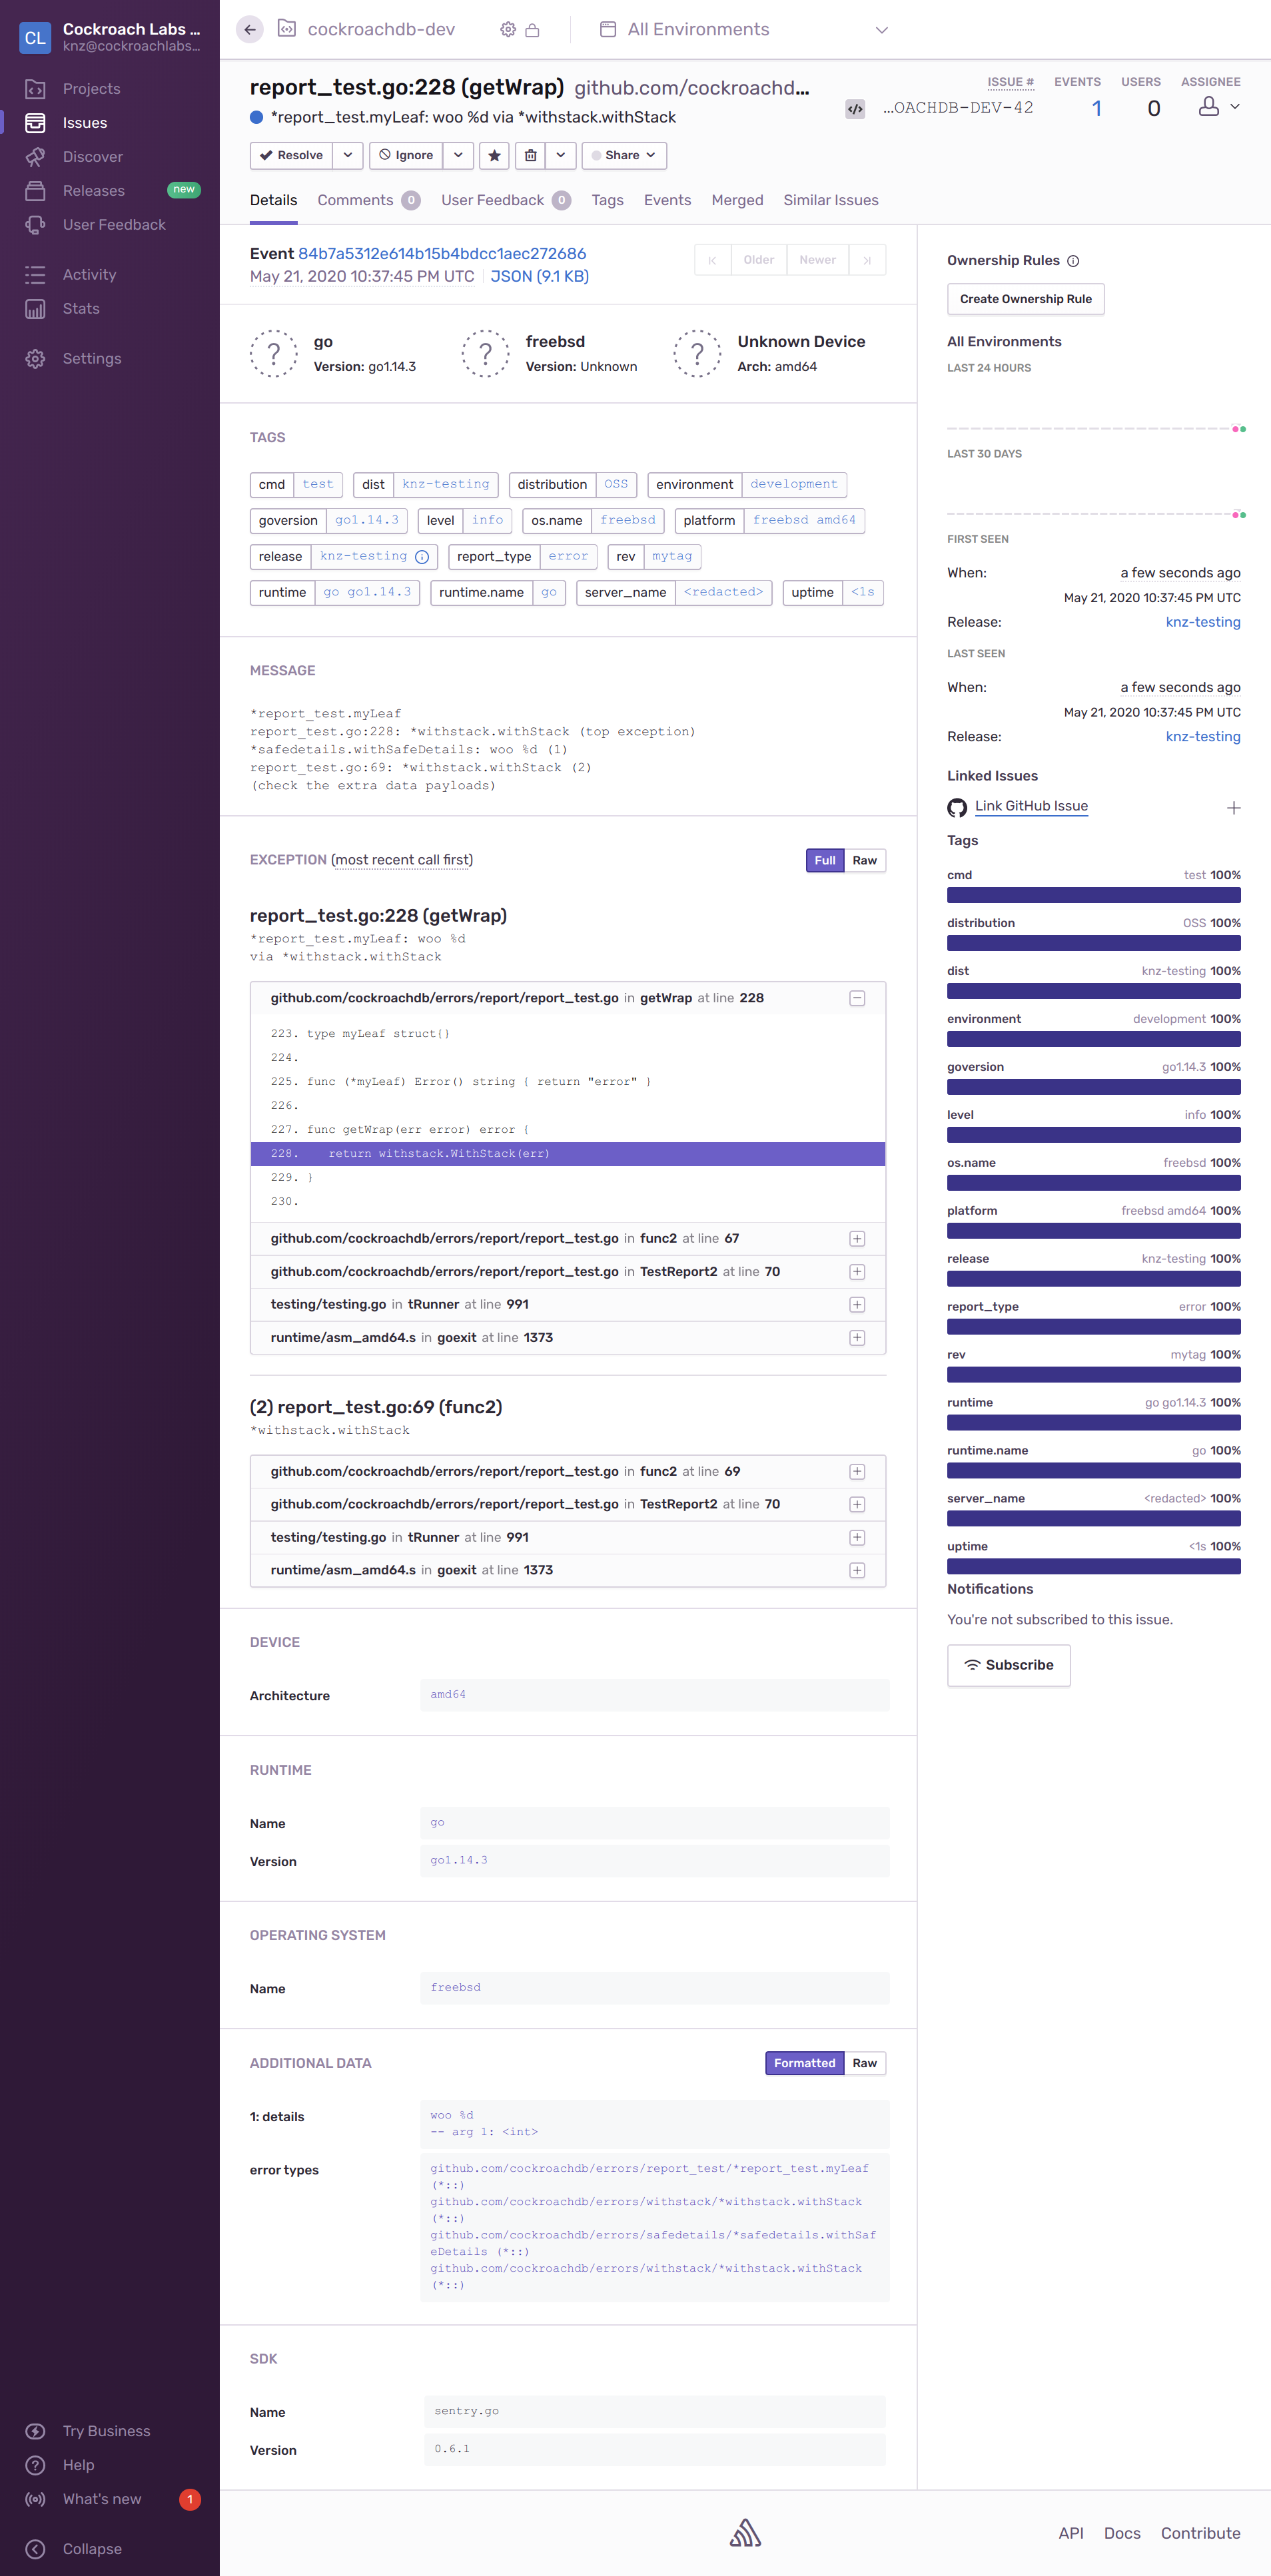Switch to Comments tab

click(x=368, y=200)
